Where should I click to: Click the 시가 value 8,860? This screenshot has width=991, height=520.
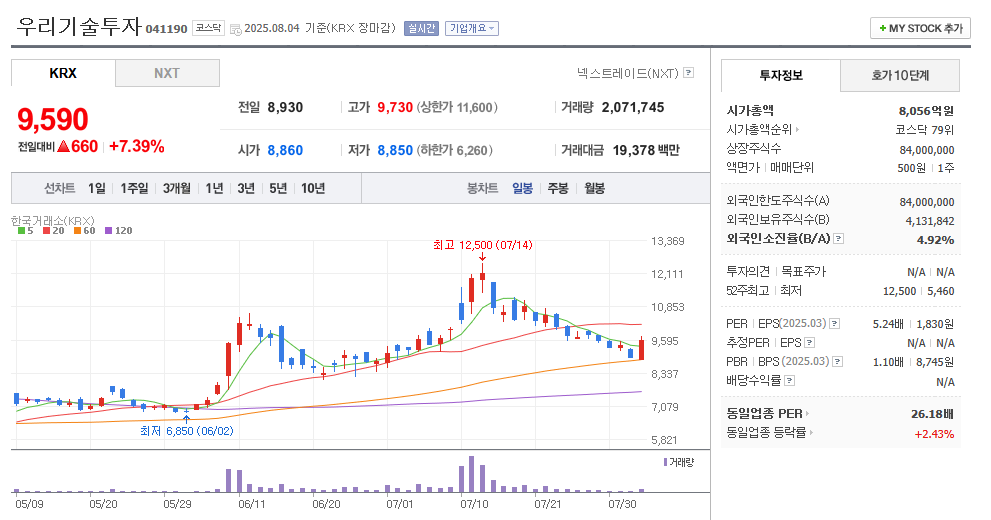click(285, 150)
